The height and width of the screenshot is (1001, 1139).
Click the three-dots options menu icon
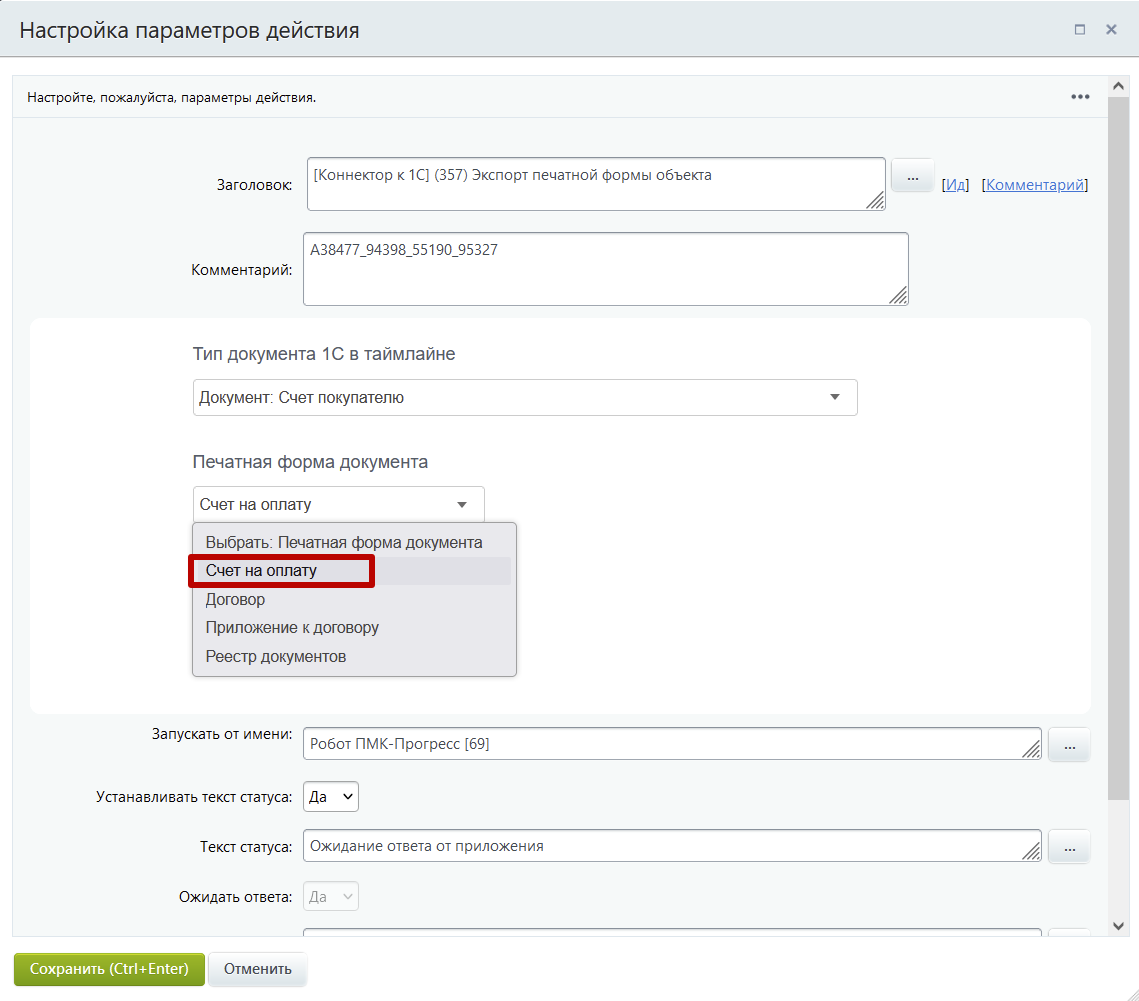(x=1080, y=97)
